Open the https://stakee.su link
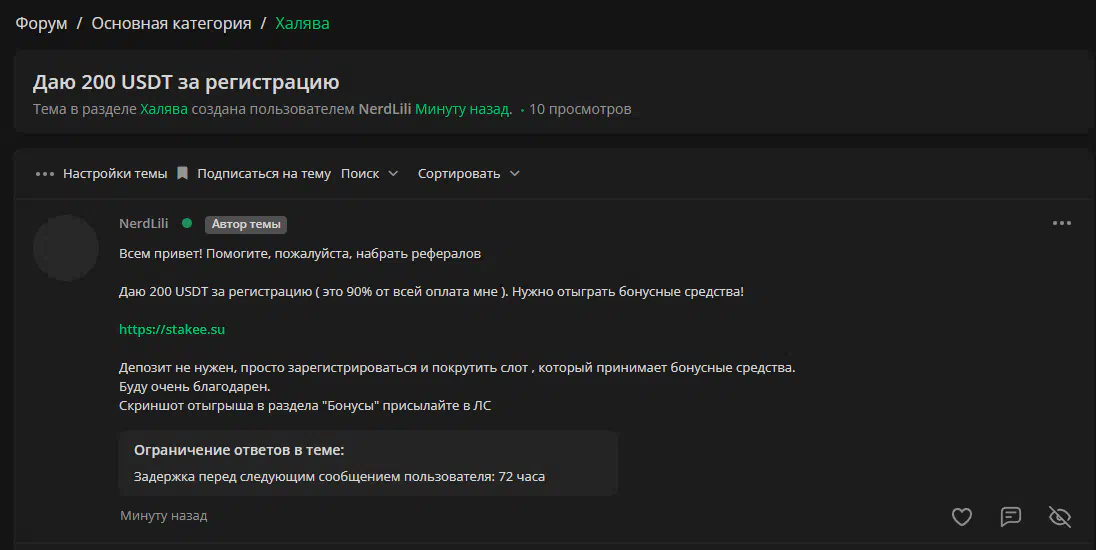 172,329
